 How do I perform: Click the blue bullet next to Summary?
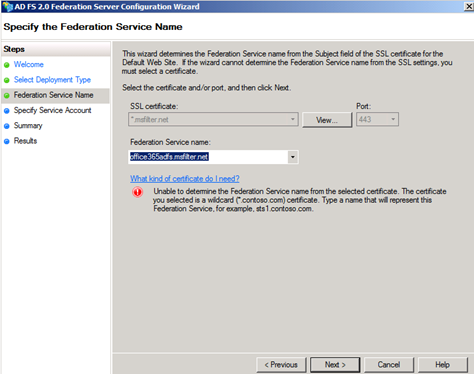tap(7, 126)
